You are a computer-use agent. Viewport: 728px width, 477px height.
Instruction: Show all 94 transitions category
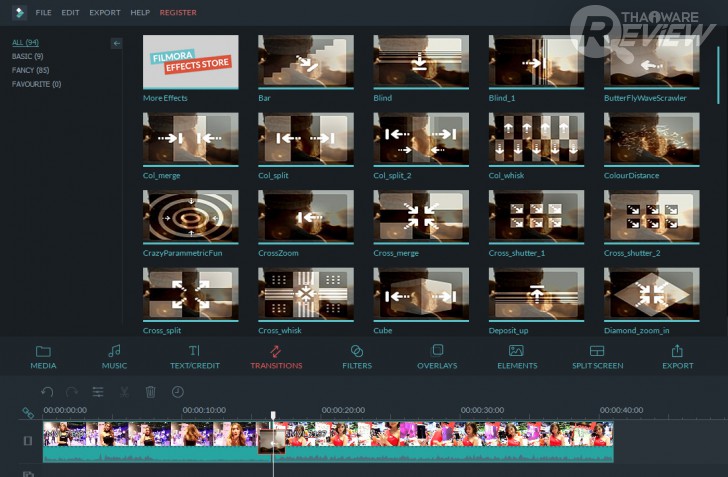pyautogui.click(x=26, y=42)
